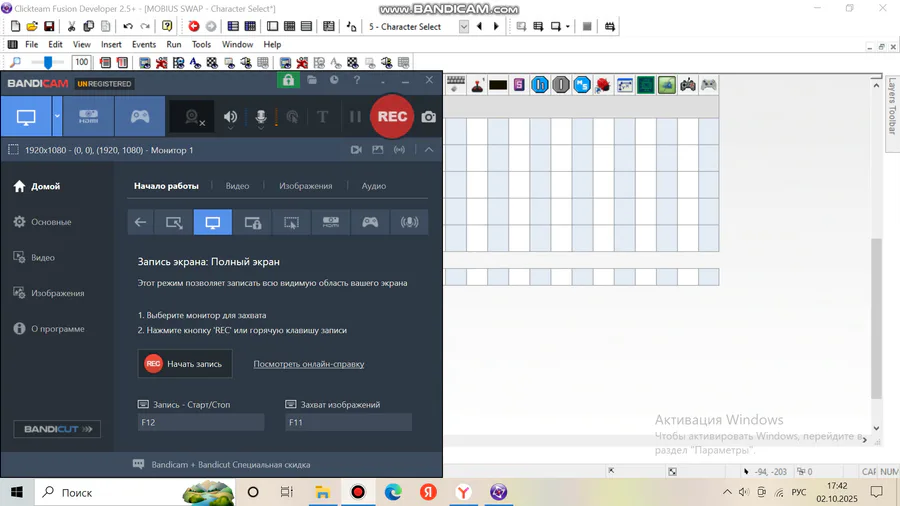Select the dark gamepad object icon
The height and width of the screenshot is (506, 900).
[x=688, y=85]
